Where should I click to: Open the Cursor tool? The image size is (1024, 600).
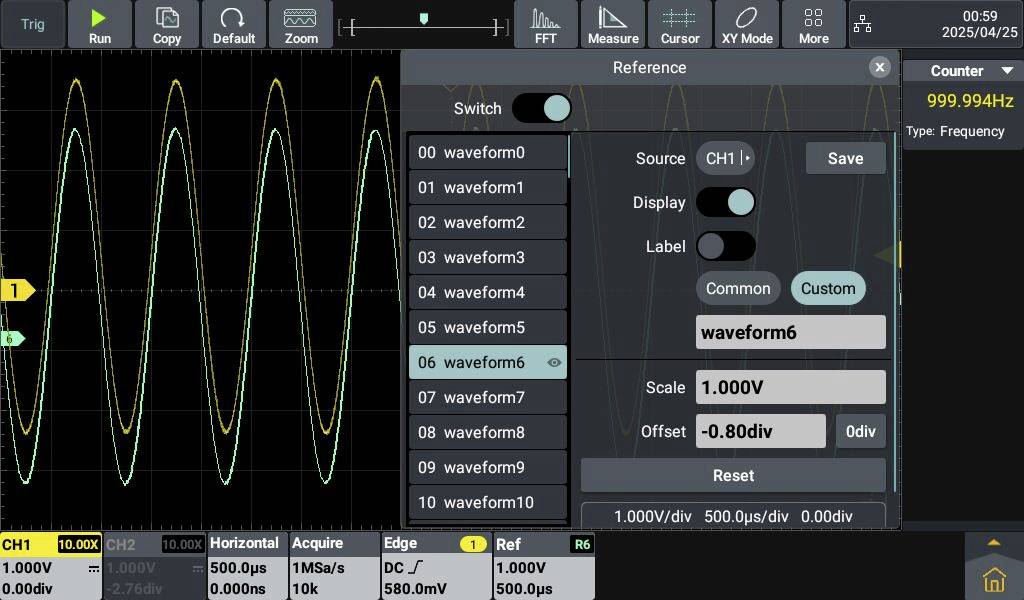[x=680, y=24]
